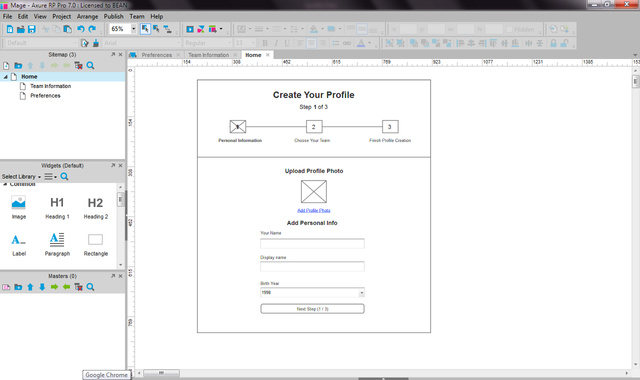The width and height of the screenshot is (640, 380).
Task: Open the zoom level 65% dropdown
Action: [x=133, y=29]
